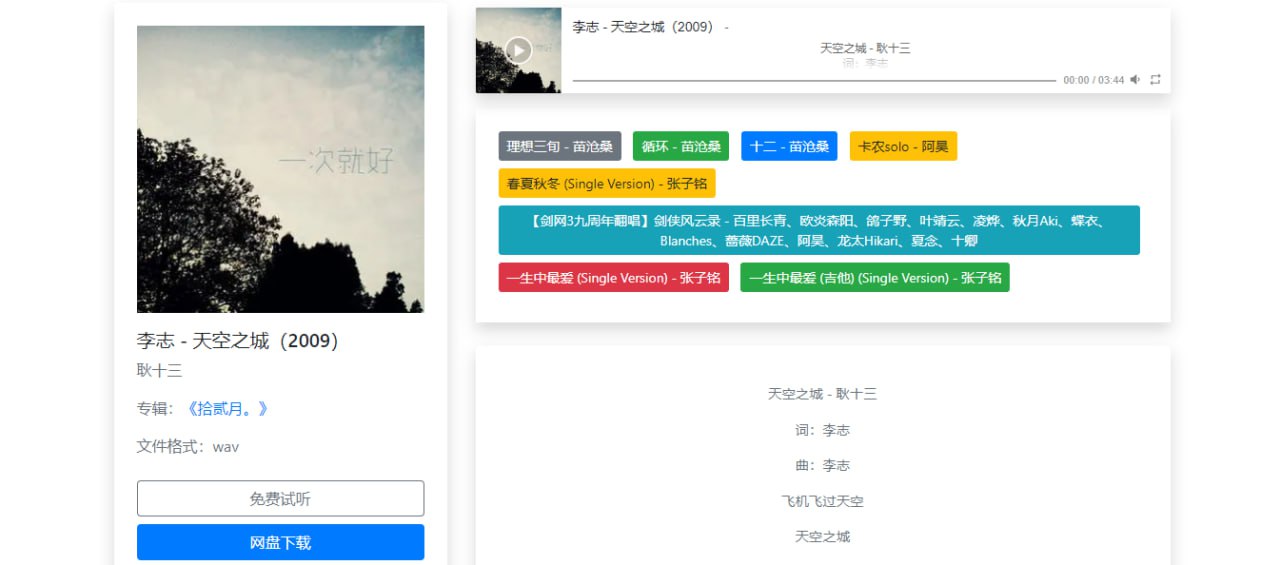1280x565 pixels.
Task: Mute the player with the volume icon
Action: point(1135,80)
